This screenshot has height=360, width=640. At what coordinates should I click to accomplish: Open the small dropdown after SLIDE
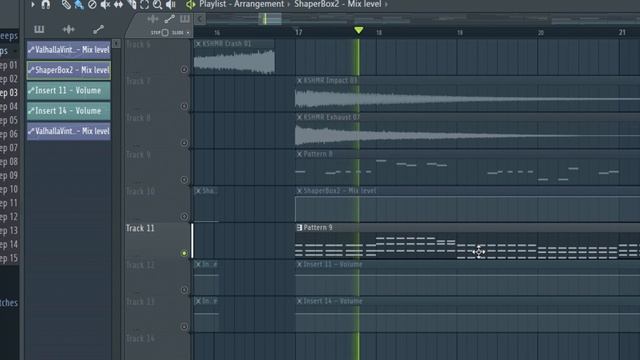pyautogui.click(x=188, y=33)
